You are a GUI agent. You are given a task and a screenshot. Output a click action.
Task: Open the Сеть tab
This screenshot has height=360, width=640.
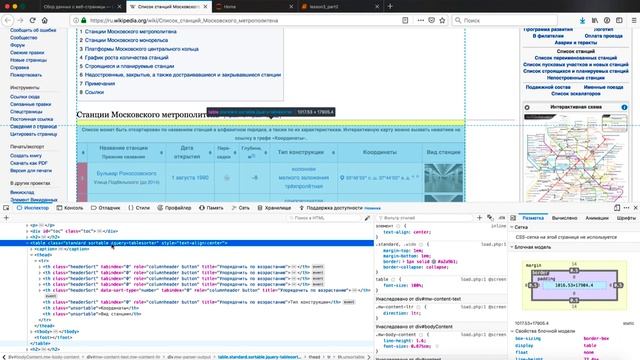[240, 208]
